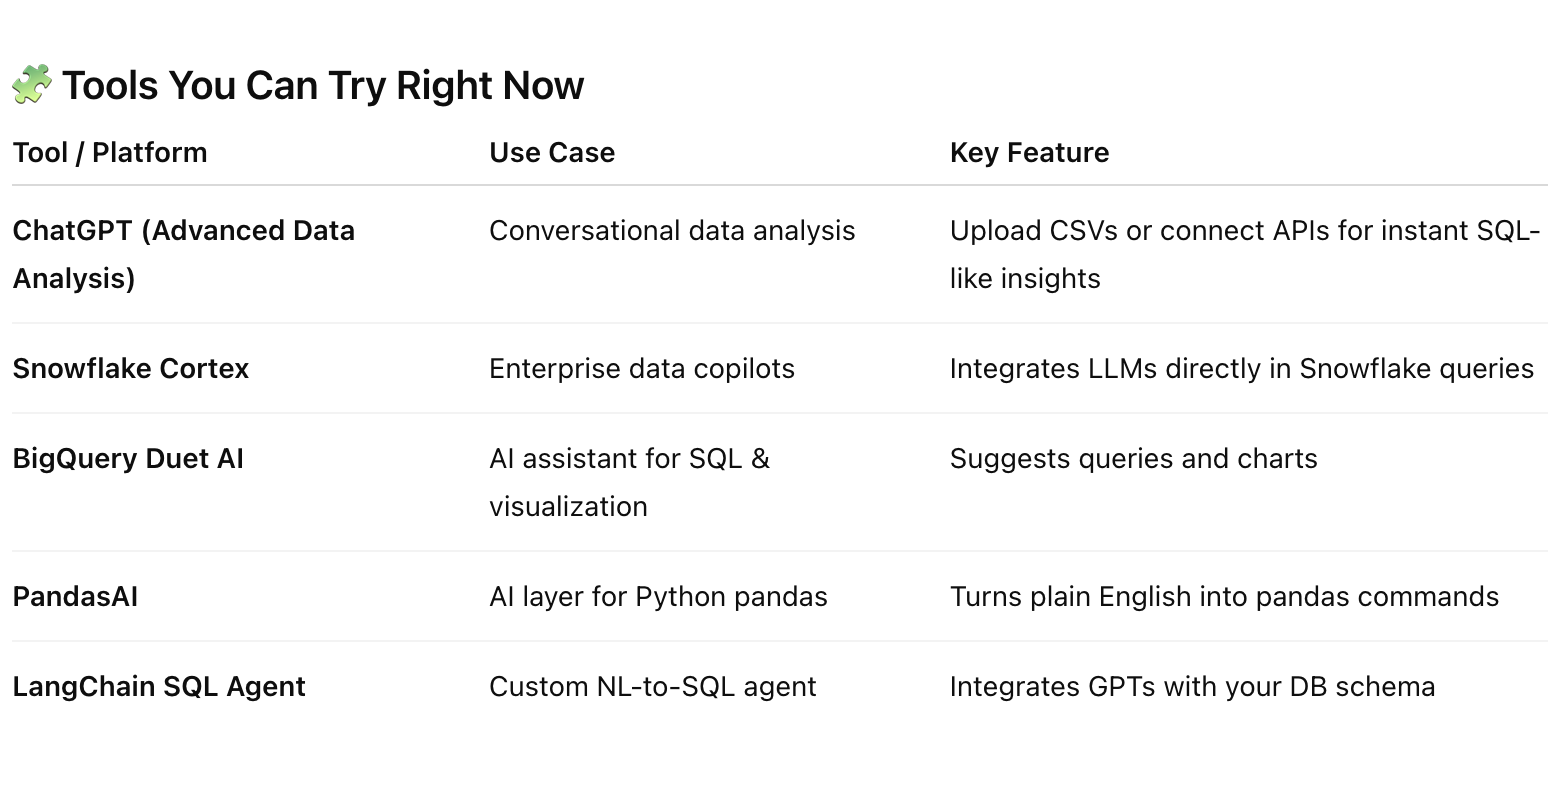The image size is (1552, 812).
Task: Click 'Integrates GPTs with your DB schema'
Action: 1192,687
